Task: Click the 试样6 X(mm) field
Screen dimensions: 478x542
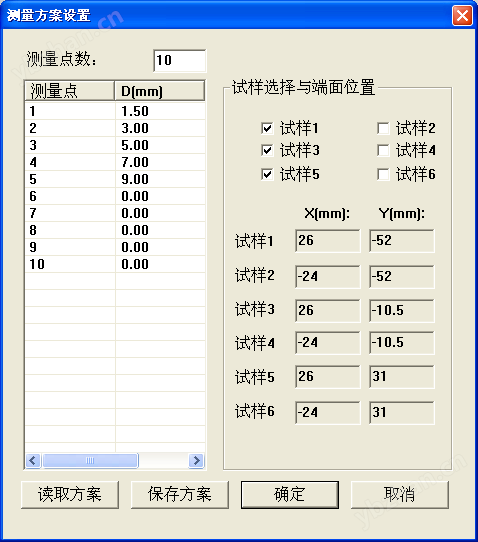Action: [x=328, y=412]
